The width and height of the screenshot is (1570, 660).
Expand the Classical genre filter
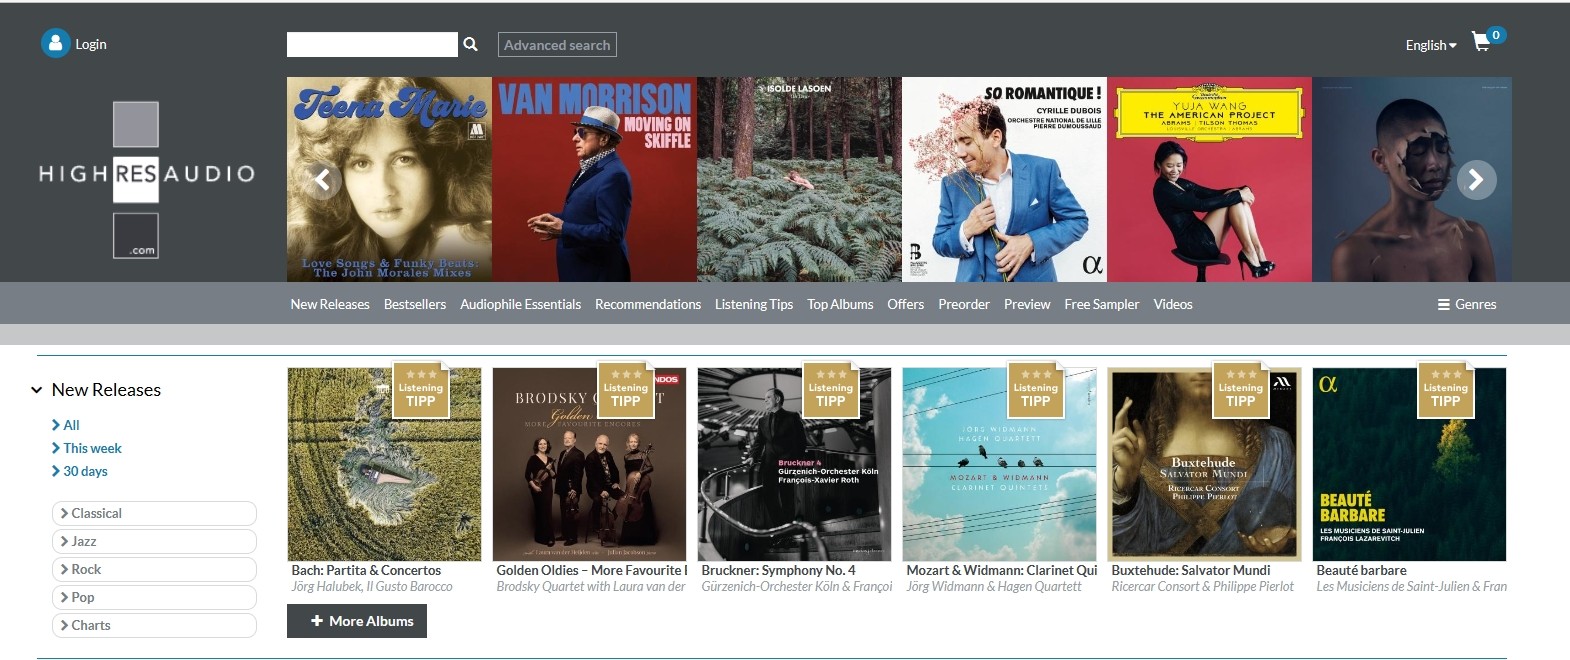click(154, 513)
